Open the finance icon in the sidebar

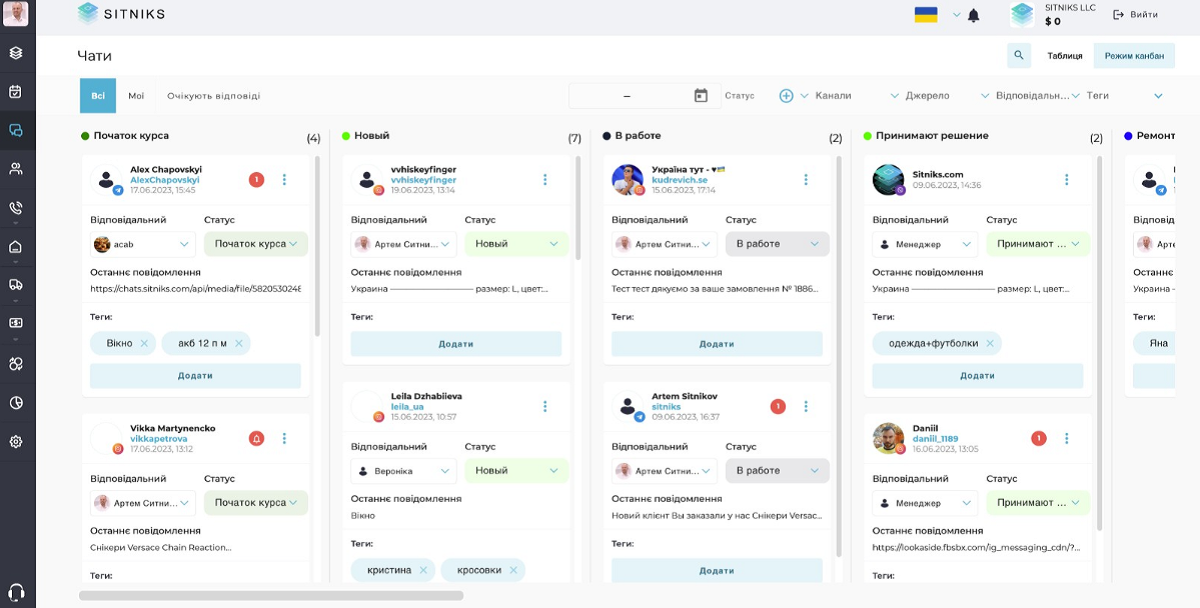point(16,323)
